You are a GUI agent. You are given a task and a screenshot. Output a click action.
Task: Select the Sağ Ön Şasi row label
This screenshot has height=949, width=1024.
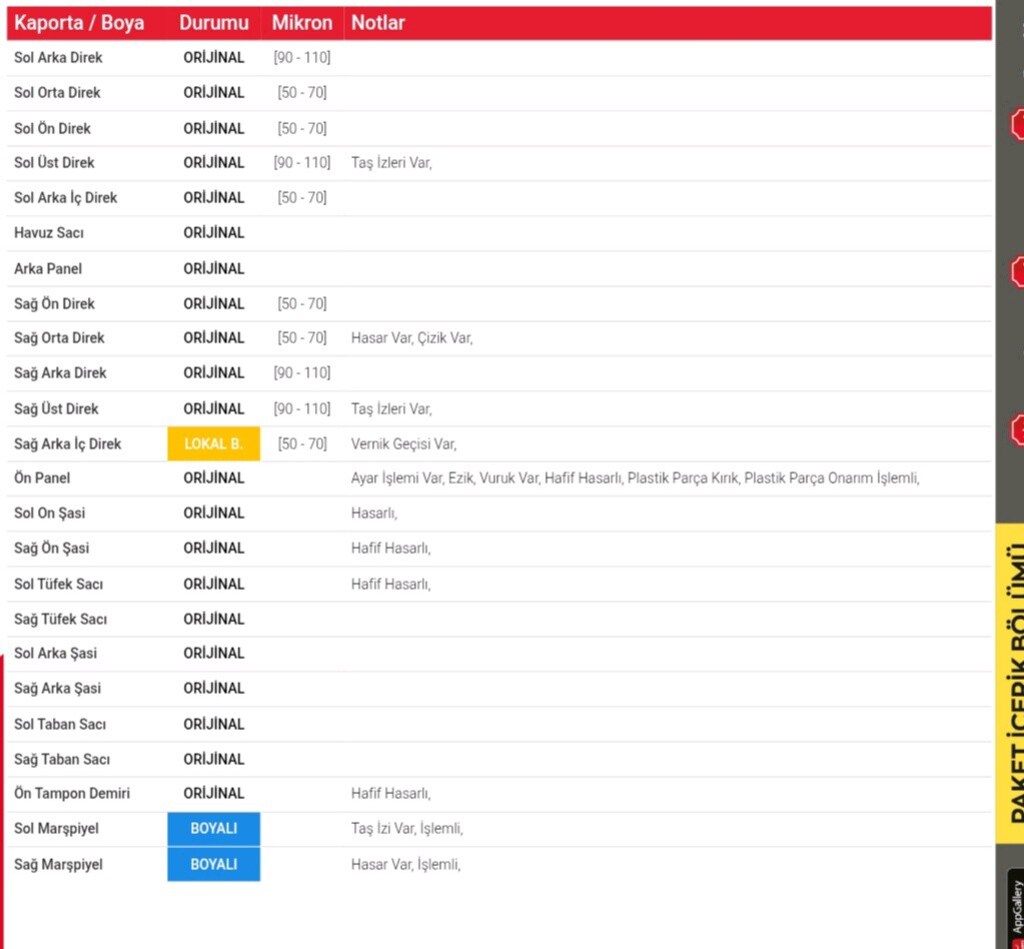coord(52,548)
